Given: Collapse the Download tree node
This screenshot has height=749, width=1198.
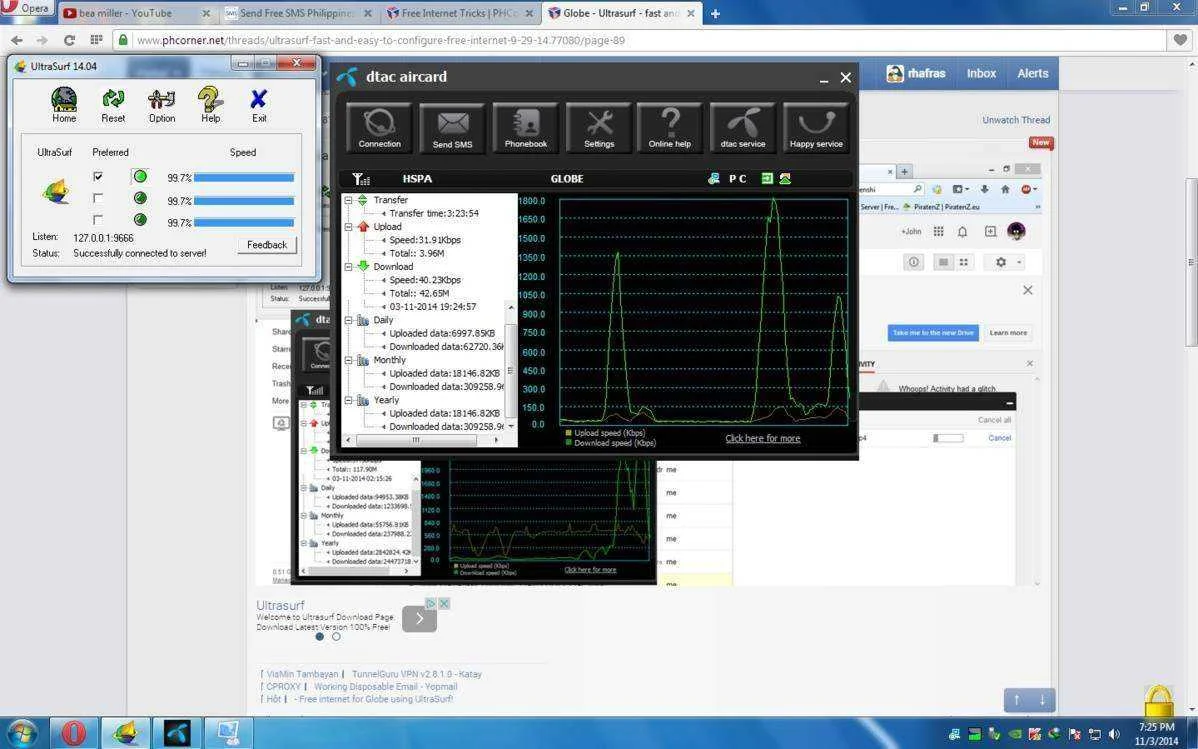Looking at the screenshot, I should point(348,267).
